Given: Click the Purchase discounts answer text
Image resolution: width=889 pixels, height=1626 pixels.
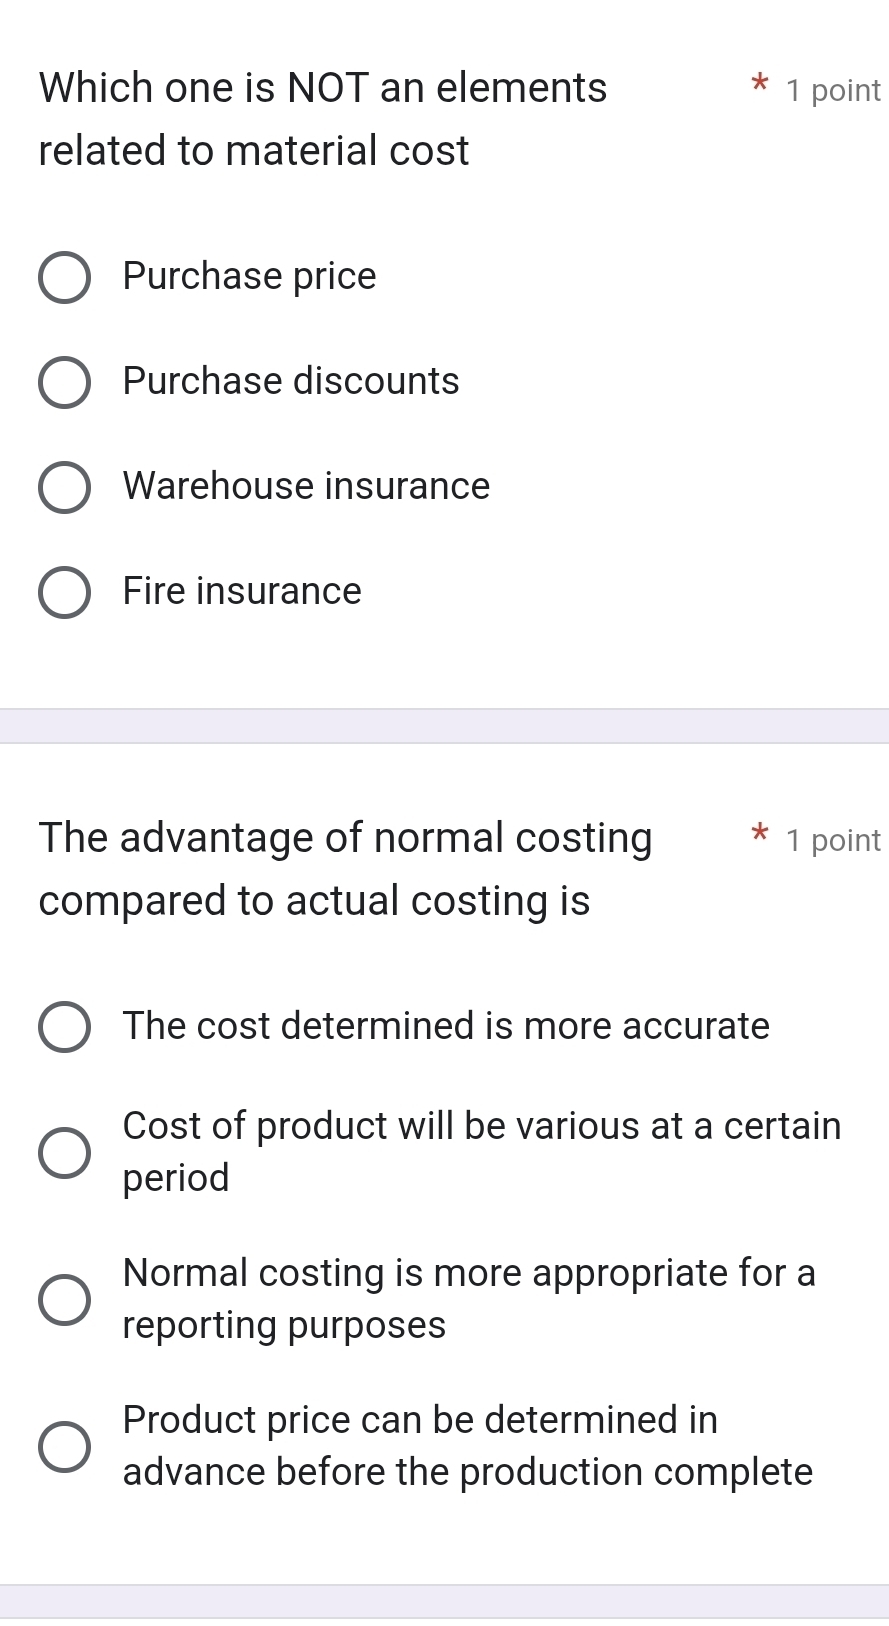Looking at the screenshot, I should click(x=290, y=382).
